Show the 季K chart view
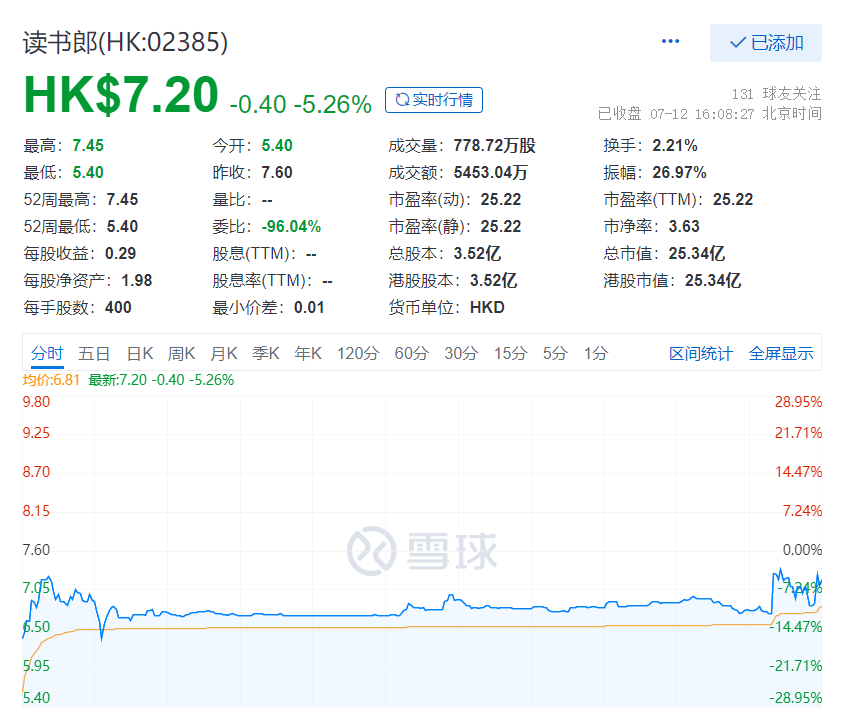This screenshot has width=867, height=709. click(x=266, y=353)
